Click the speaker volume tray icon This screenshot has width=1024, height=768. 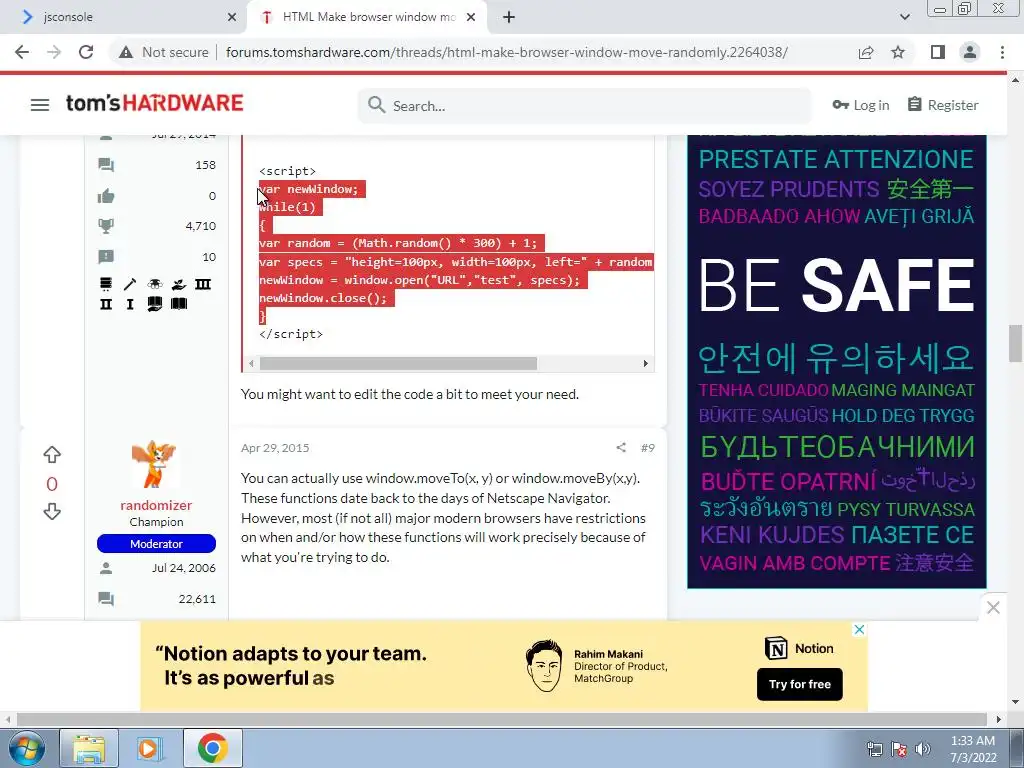tap(923, 749)
